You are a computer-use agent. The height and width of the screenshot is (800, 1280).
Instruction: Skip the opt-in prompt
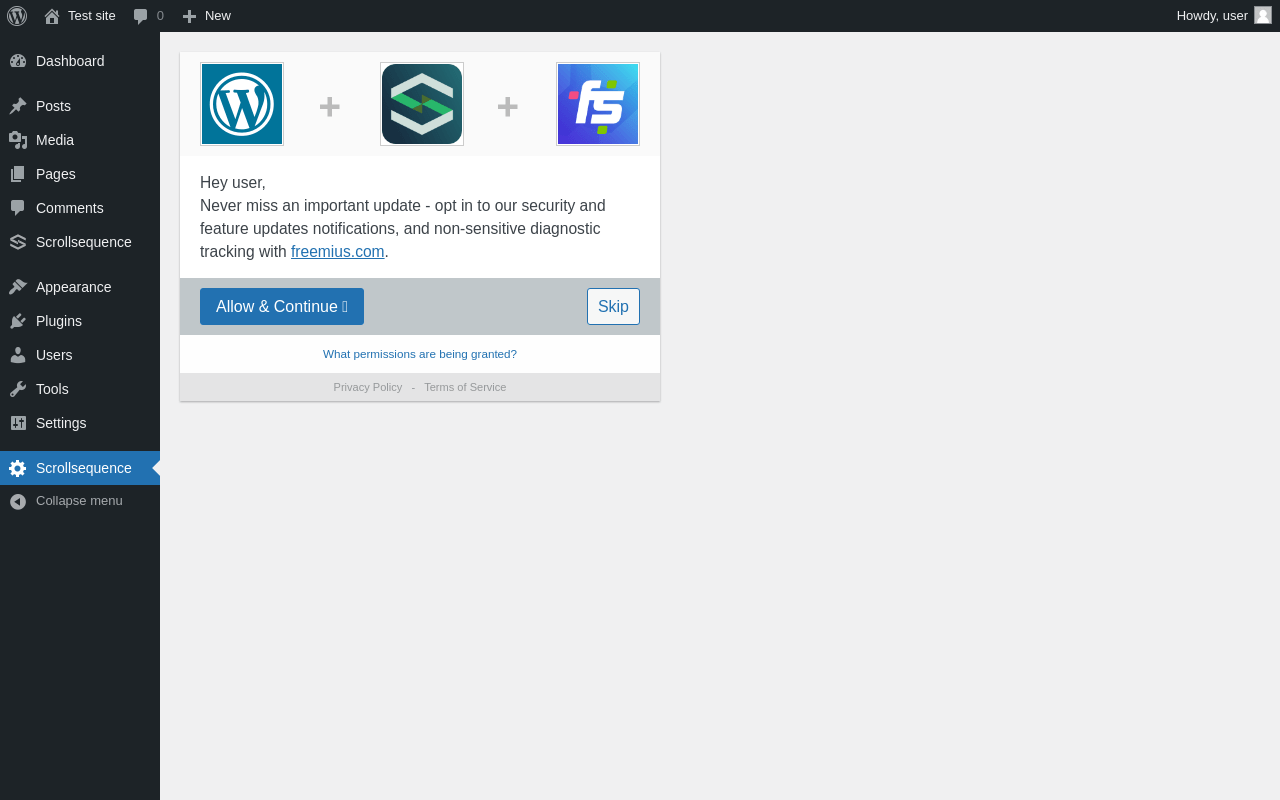tap(613, 306)
